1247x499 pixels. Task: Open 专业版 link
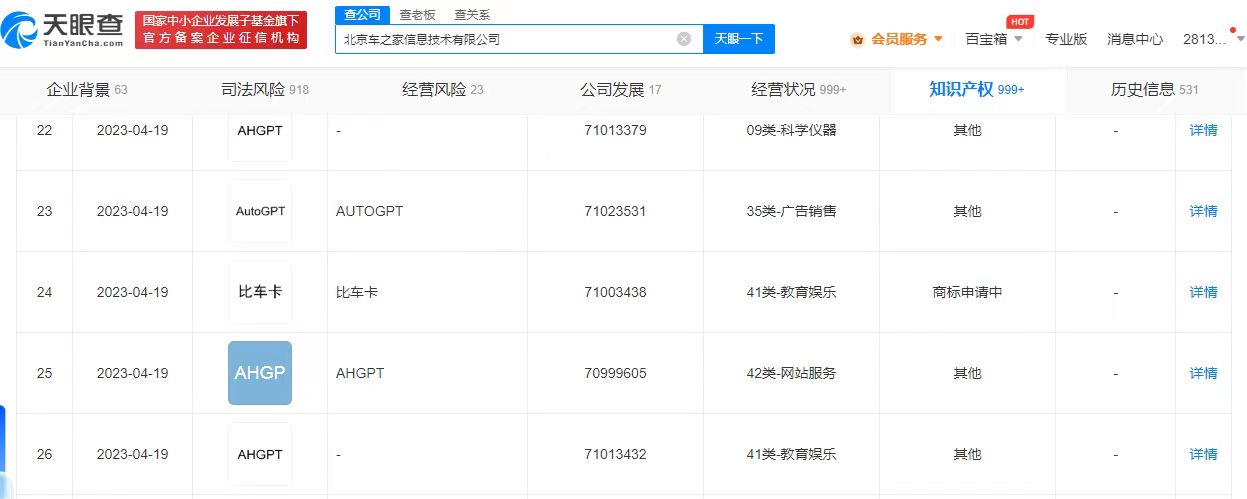[x=1066, y=39]
